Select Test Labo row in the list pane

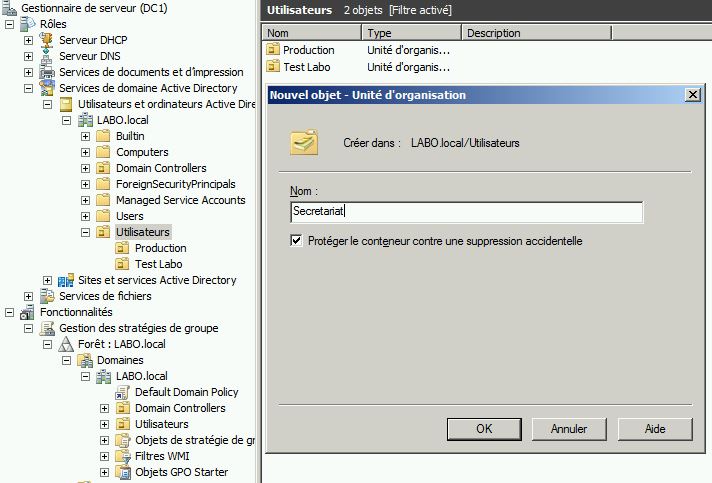307,67
